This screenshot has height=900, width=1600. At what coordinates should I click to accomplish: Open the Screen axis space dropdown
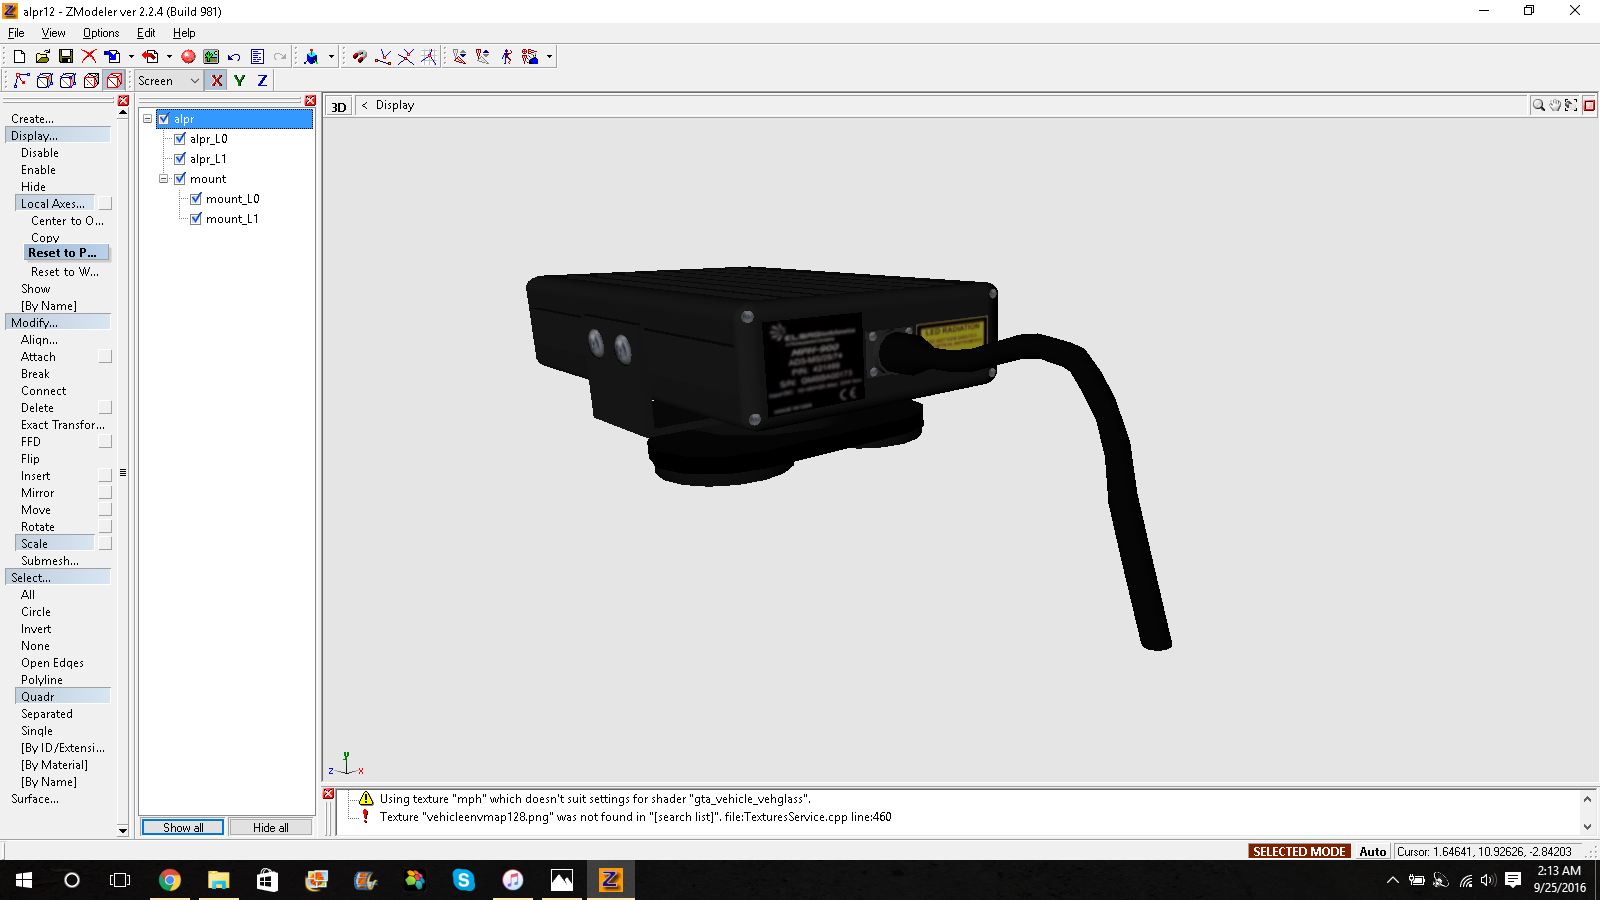(x=194, y=81)
